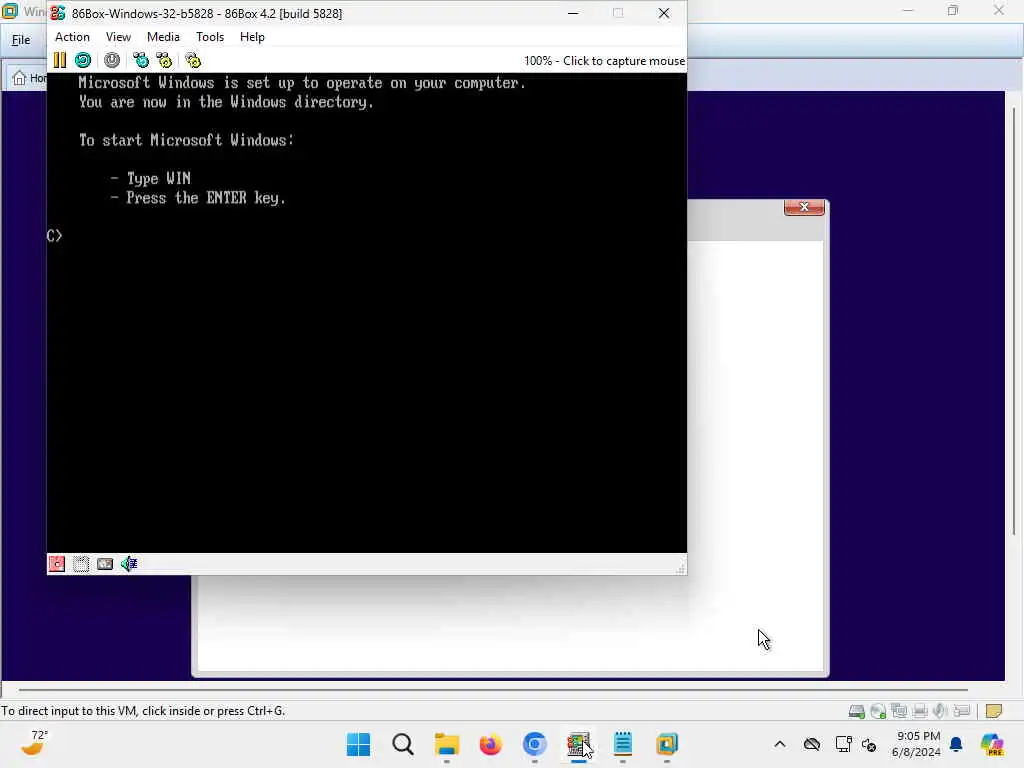Open the Windows Start menu
The image size is (1024, 768).
tap(359, 744)
